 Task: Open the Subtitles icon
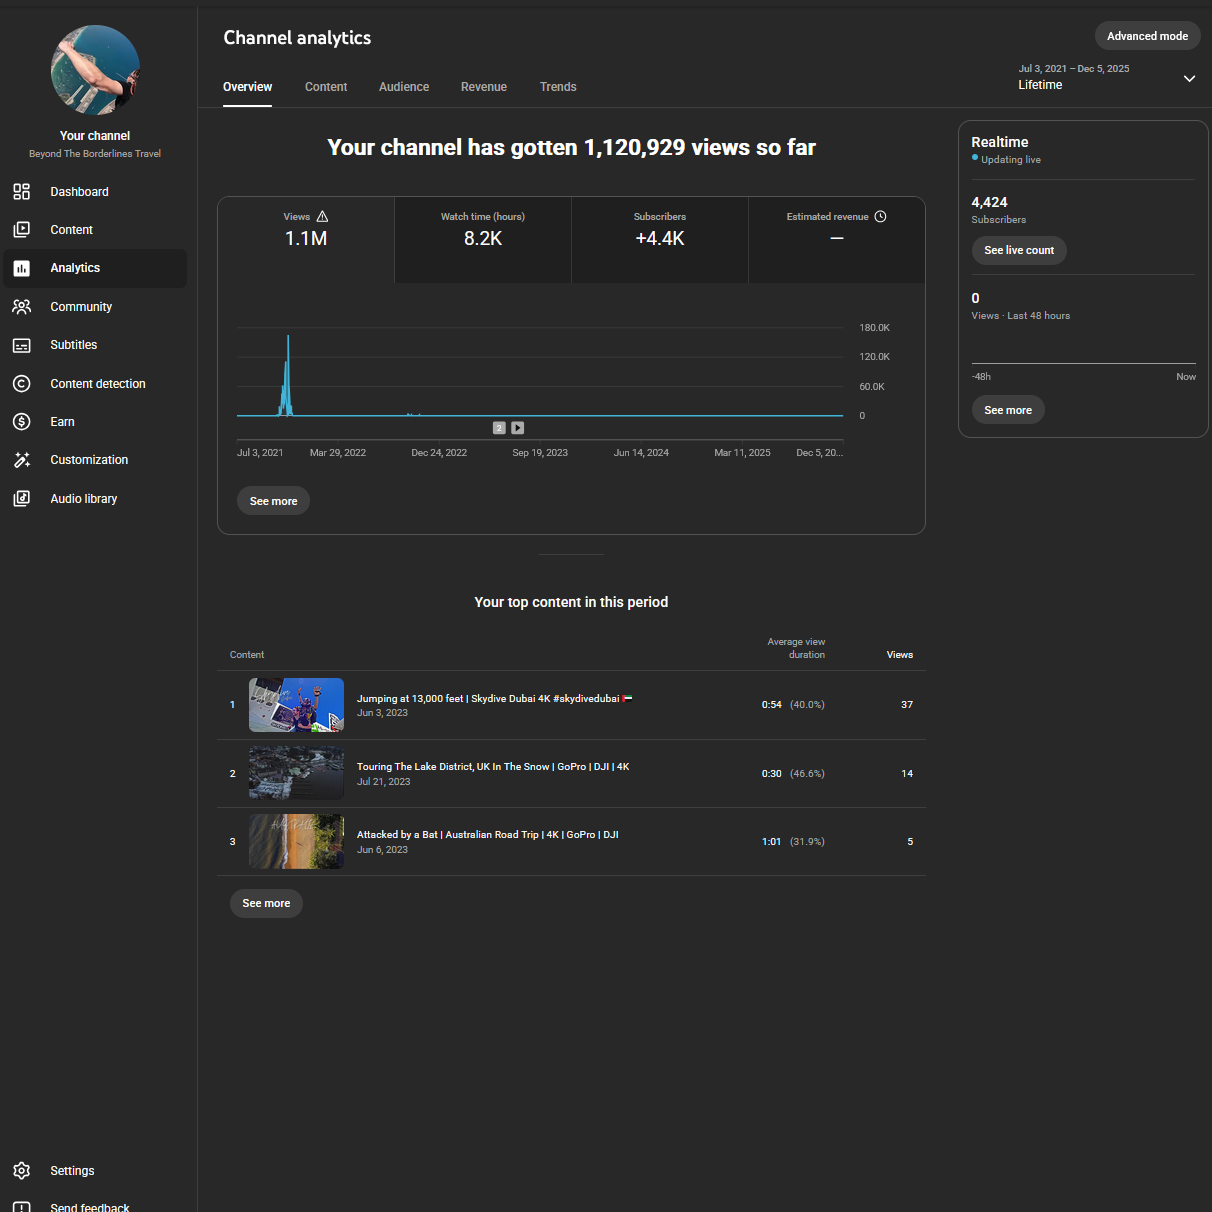pyautogui.click(x=21, y=345)
